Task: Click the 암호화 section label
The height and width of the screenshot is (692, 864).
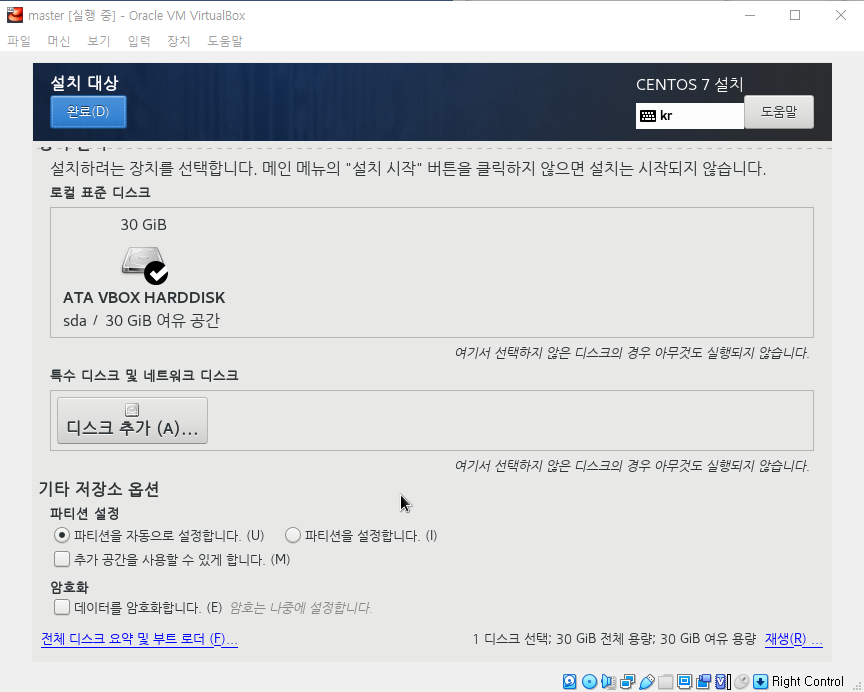Action: click(69, 587)
